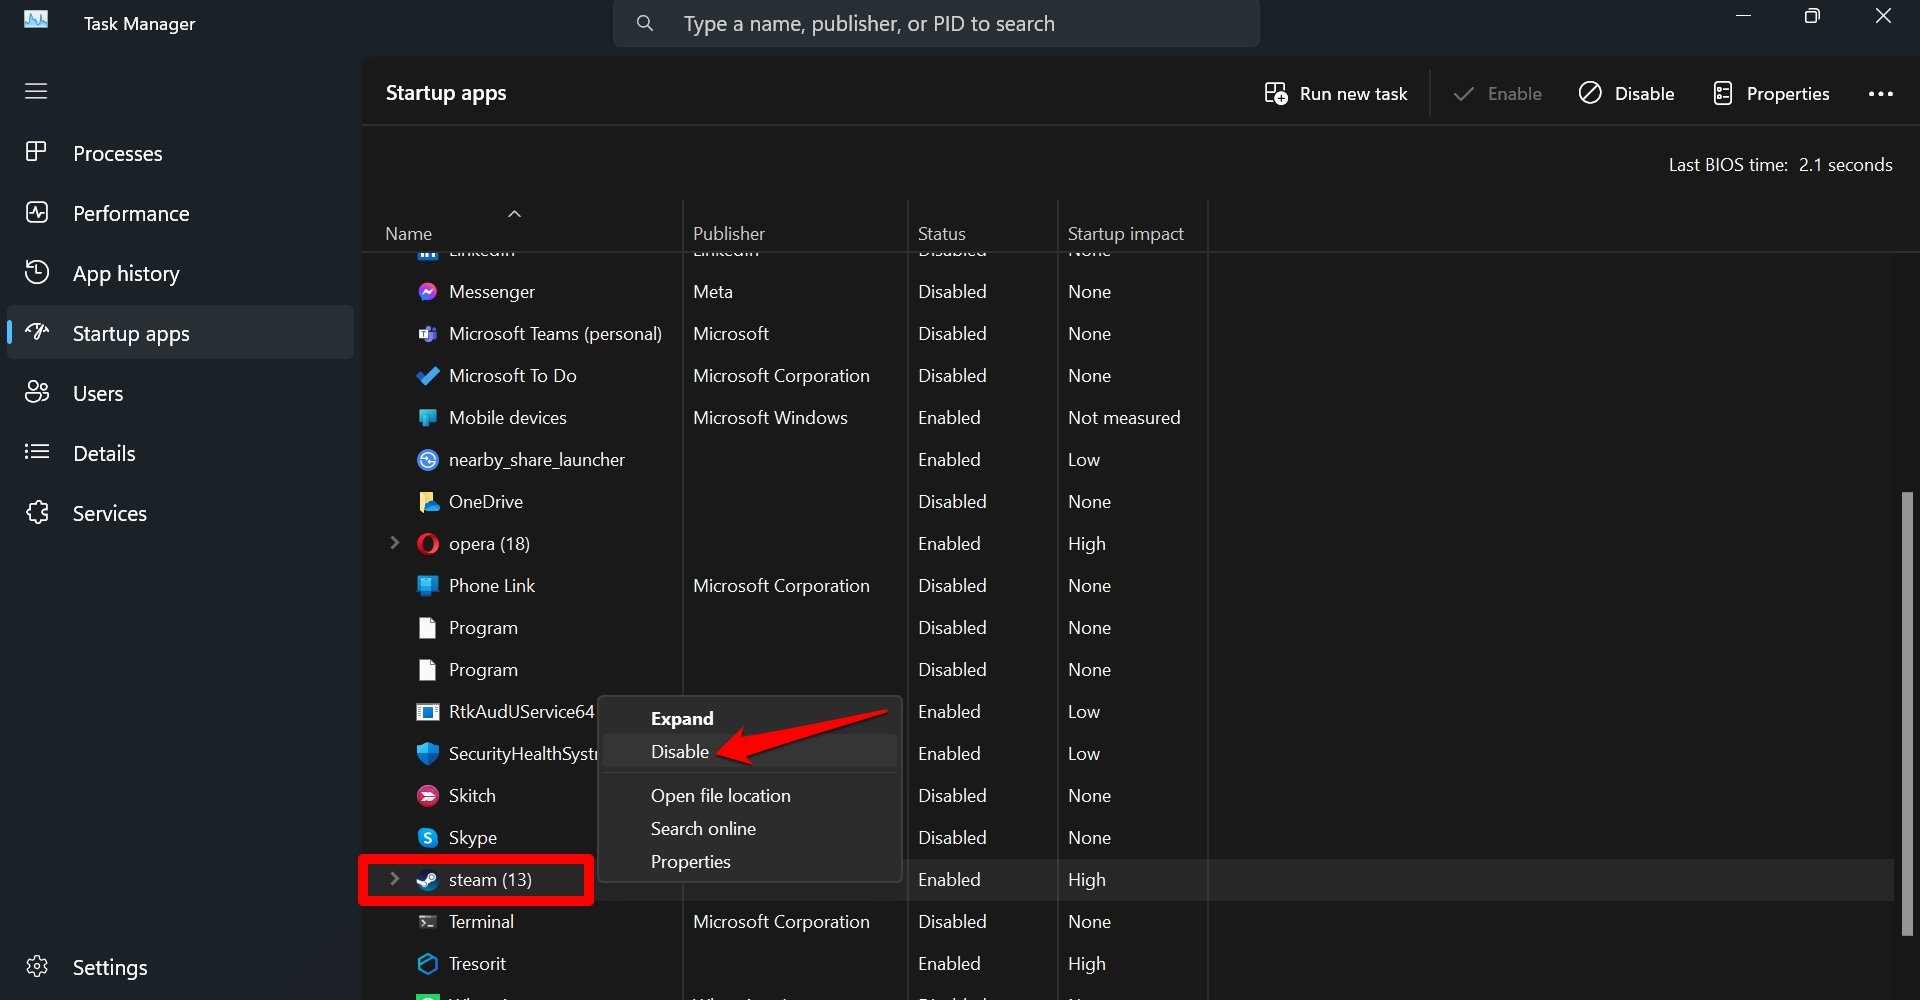Select the Tresorit row name
The height and width of the screenshot is (1000, 1920).
(x=477, y=964)
